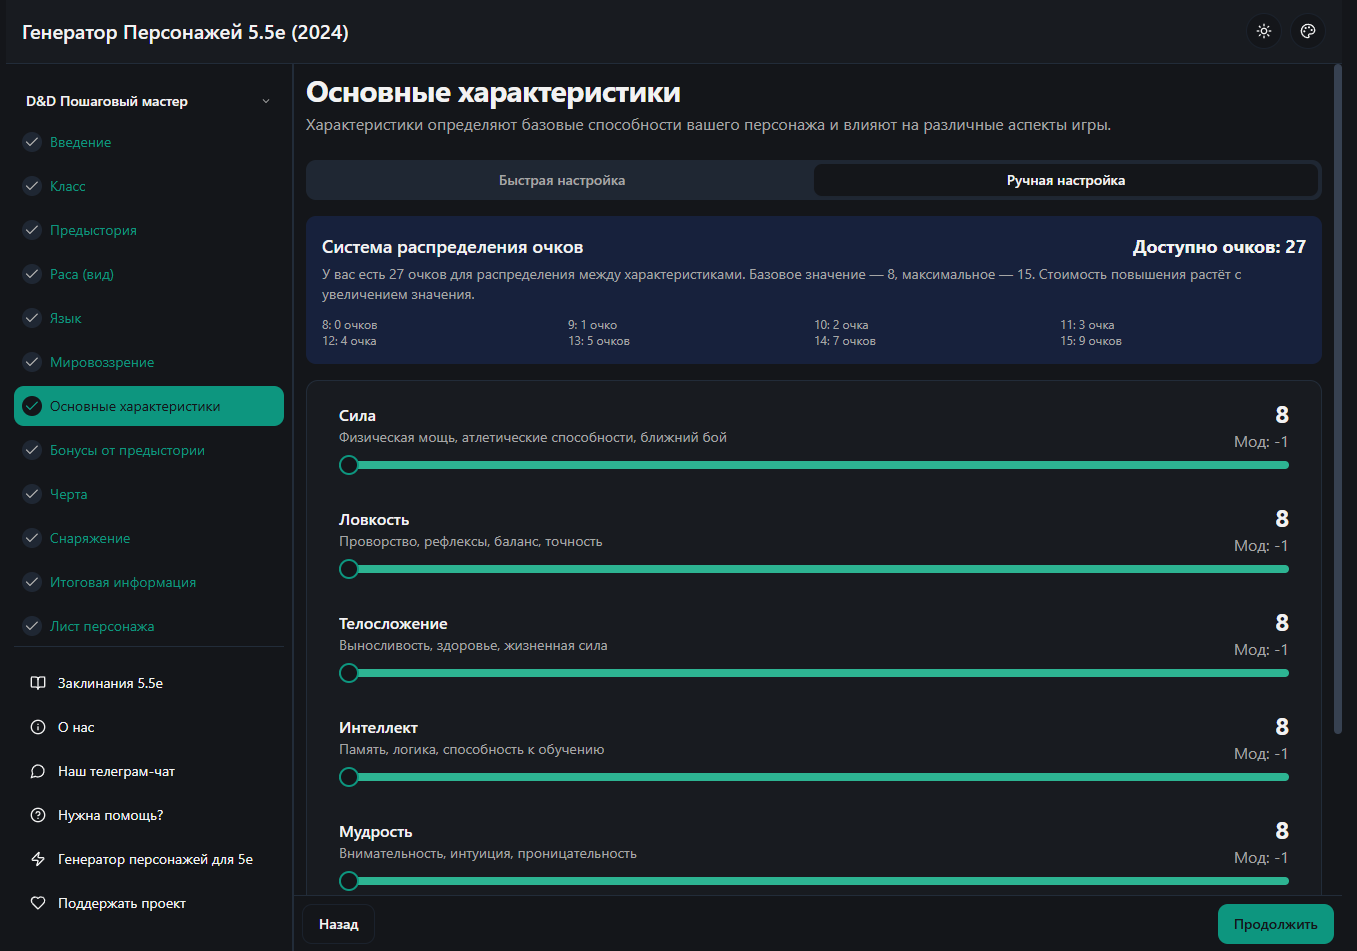Collapse the D&D Пошаговый мастер chevron
Viewport: 1357px width, 951px height.
coord(266,101)
